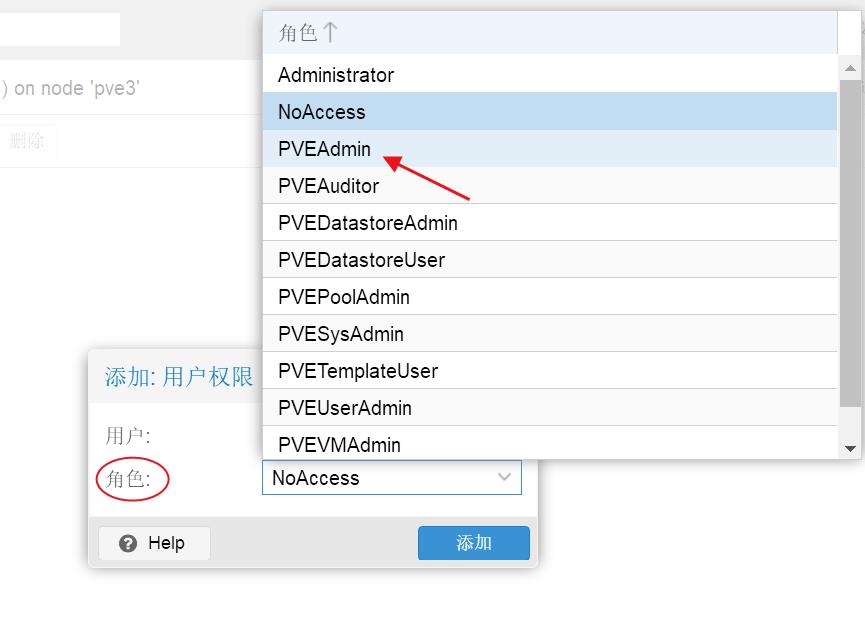Click the Help question mark icon
The image size is (865, 639).
128,544
